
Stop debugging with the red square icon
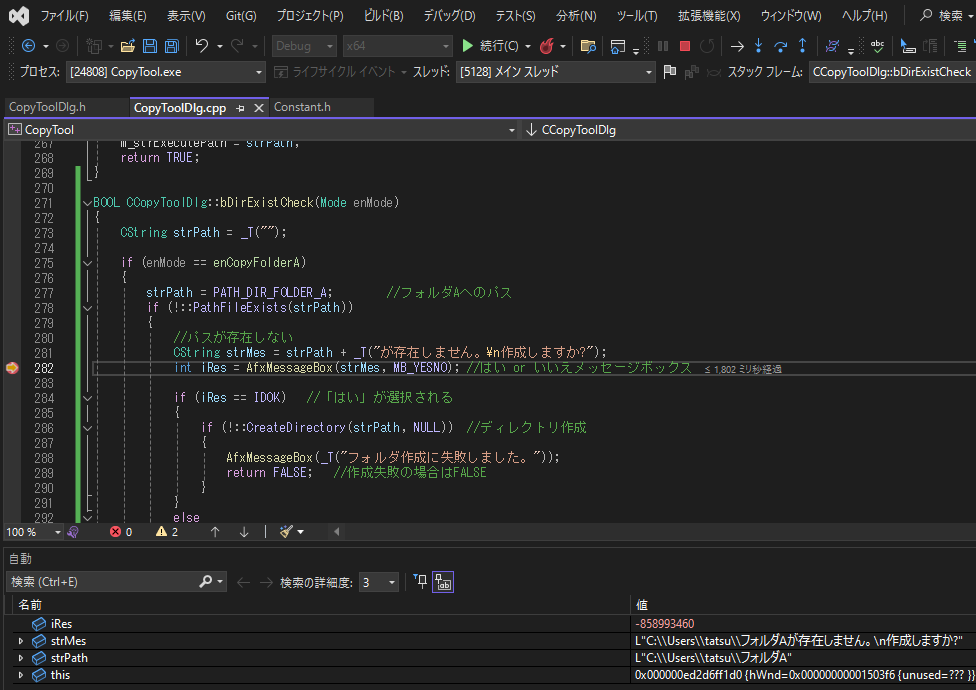(685, 46)
